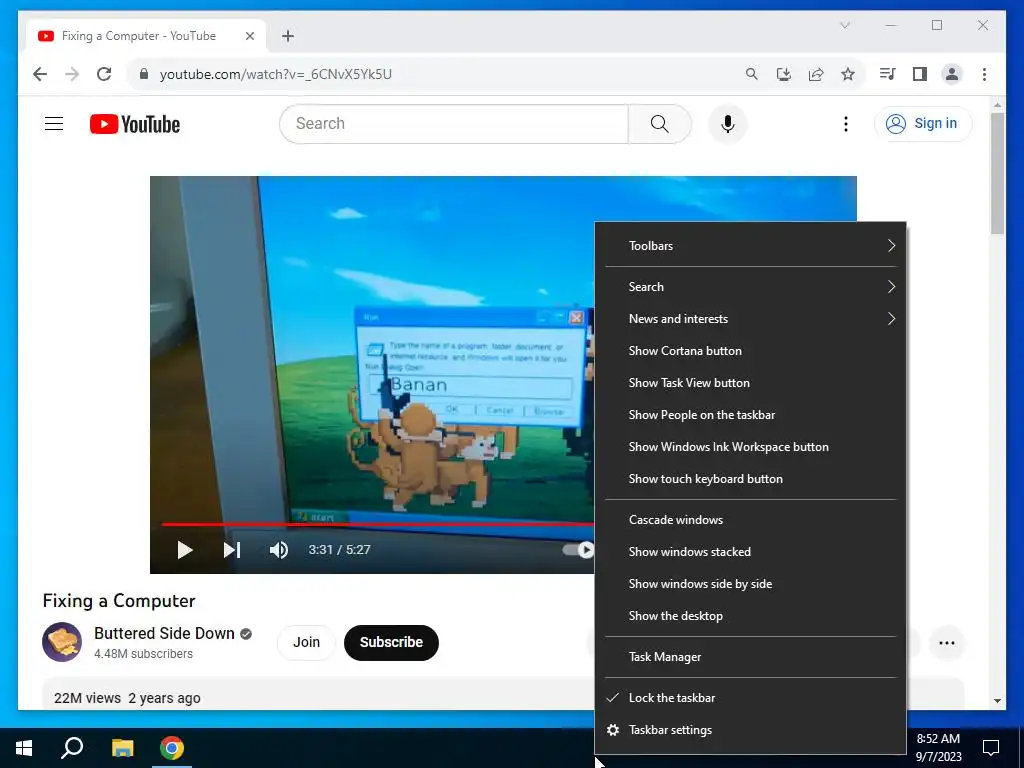1024x768 pixels.
Task: Toggle Show People on the taskbar
Action: tap(750, 415)
